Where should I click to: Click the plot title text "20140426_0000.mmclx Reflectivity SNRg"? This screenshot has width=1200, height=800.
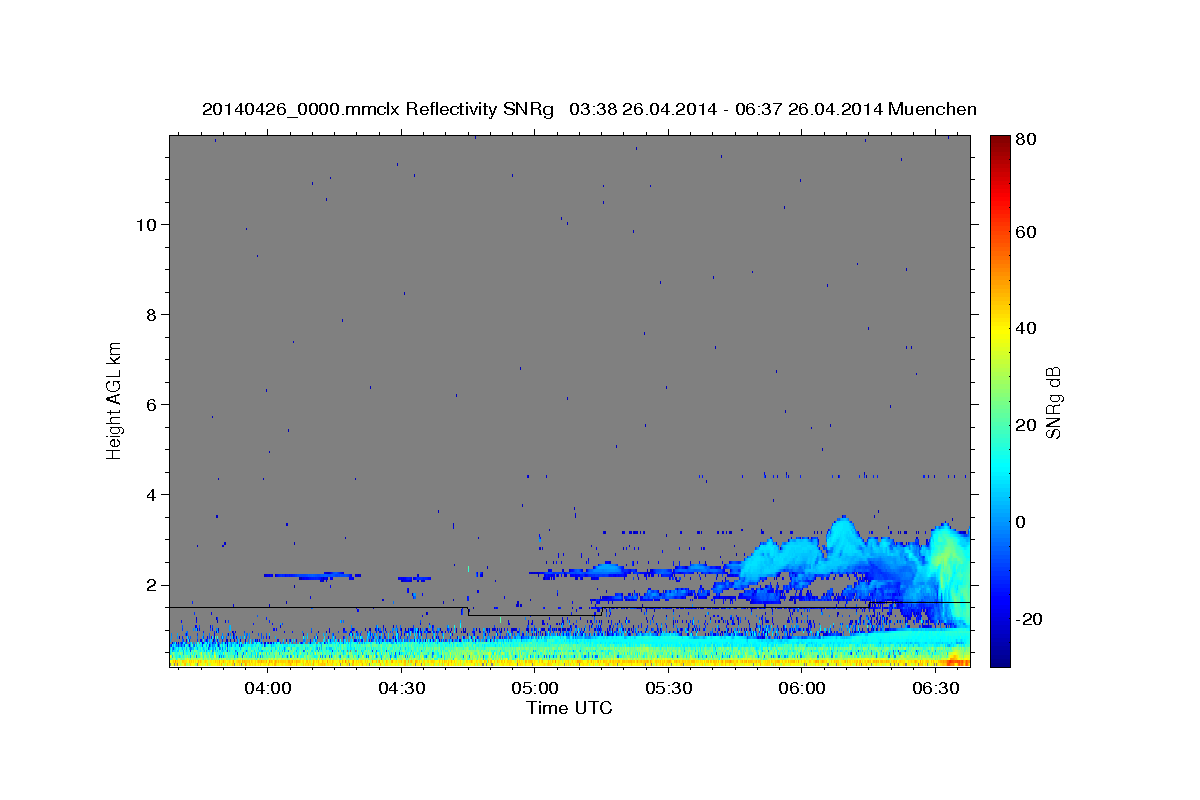point(378,109)
